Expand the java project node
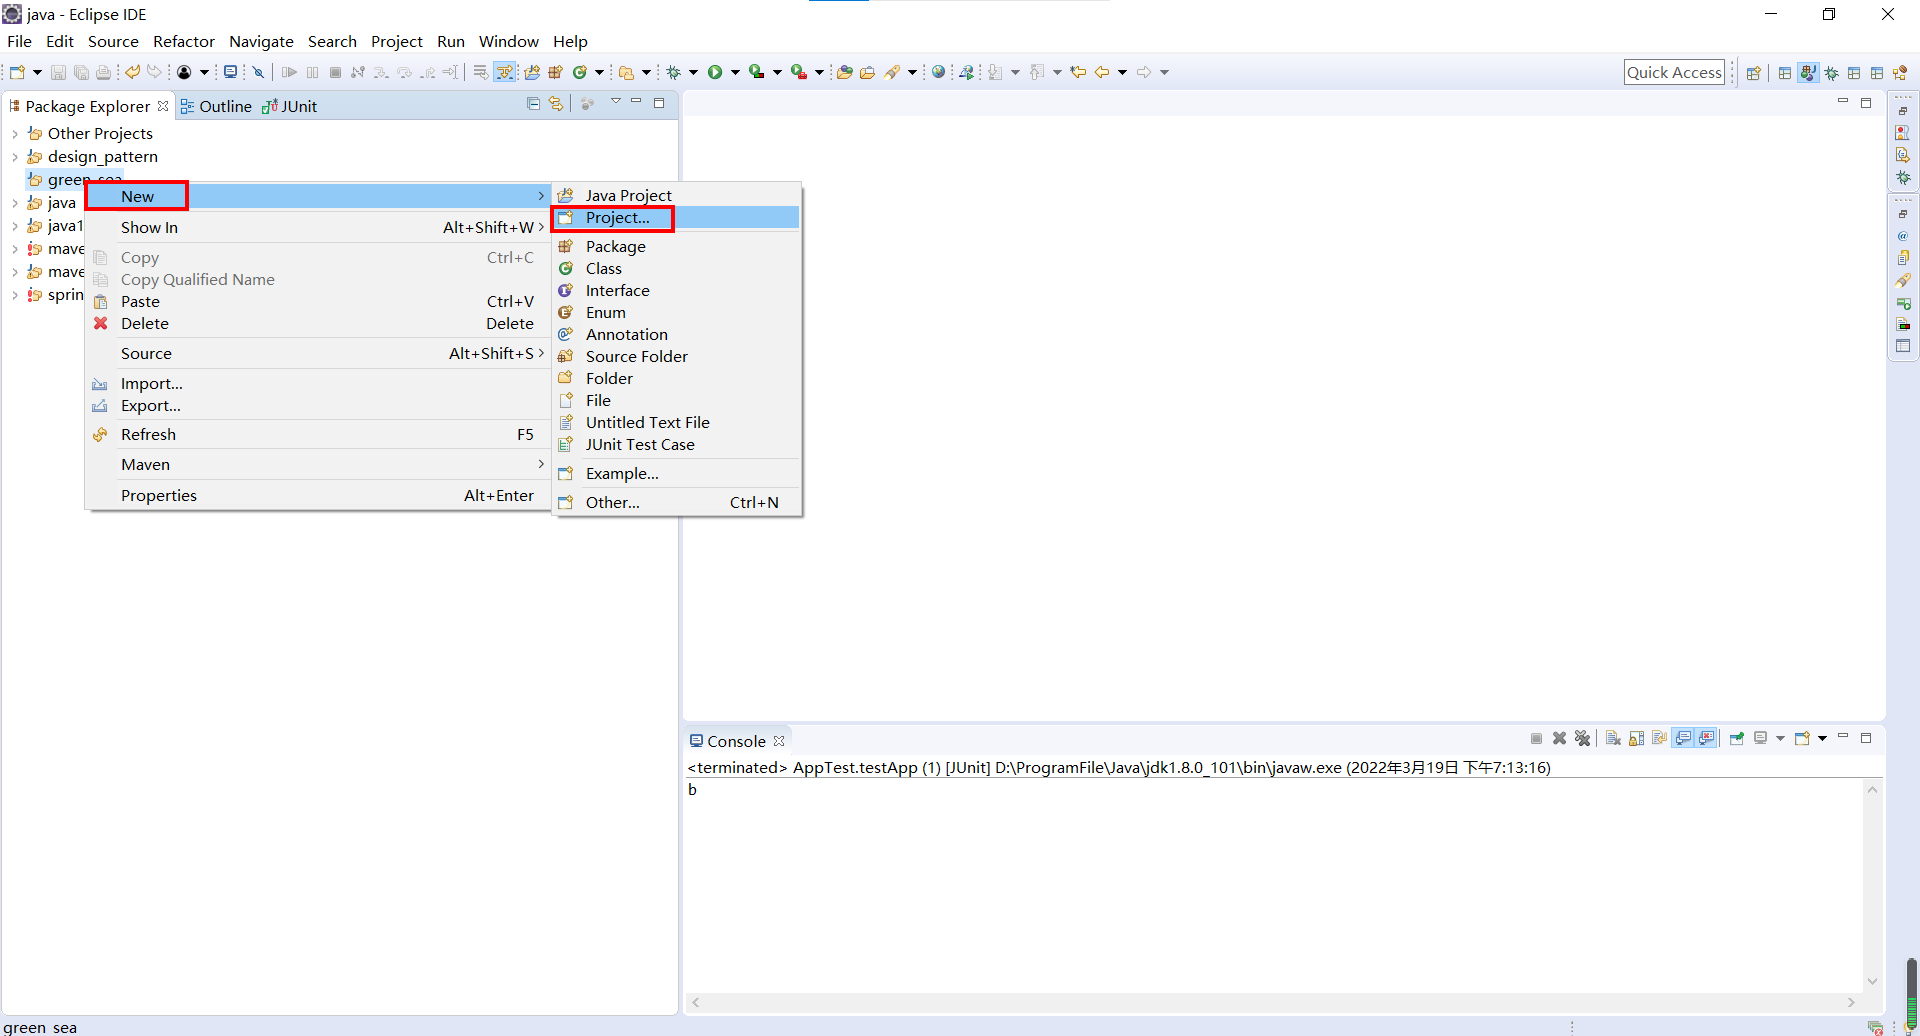 pos(15,203)
